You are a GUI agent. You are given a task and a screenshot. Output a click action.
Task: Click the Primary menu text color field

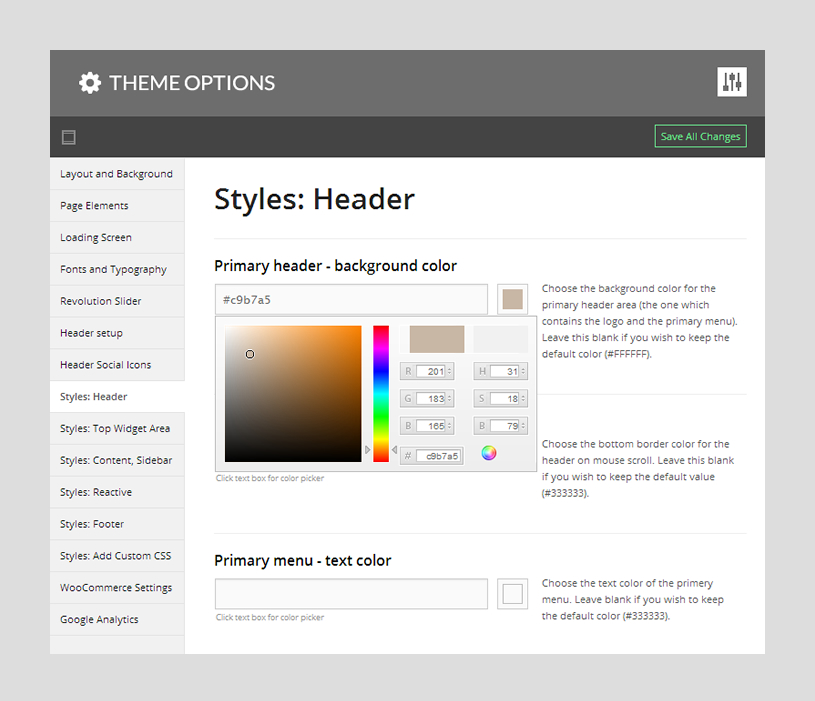coord(351,593)
